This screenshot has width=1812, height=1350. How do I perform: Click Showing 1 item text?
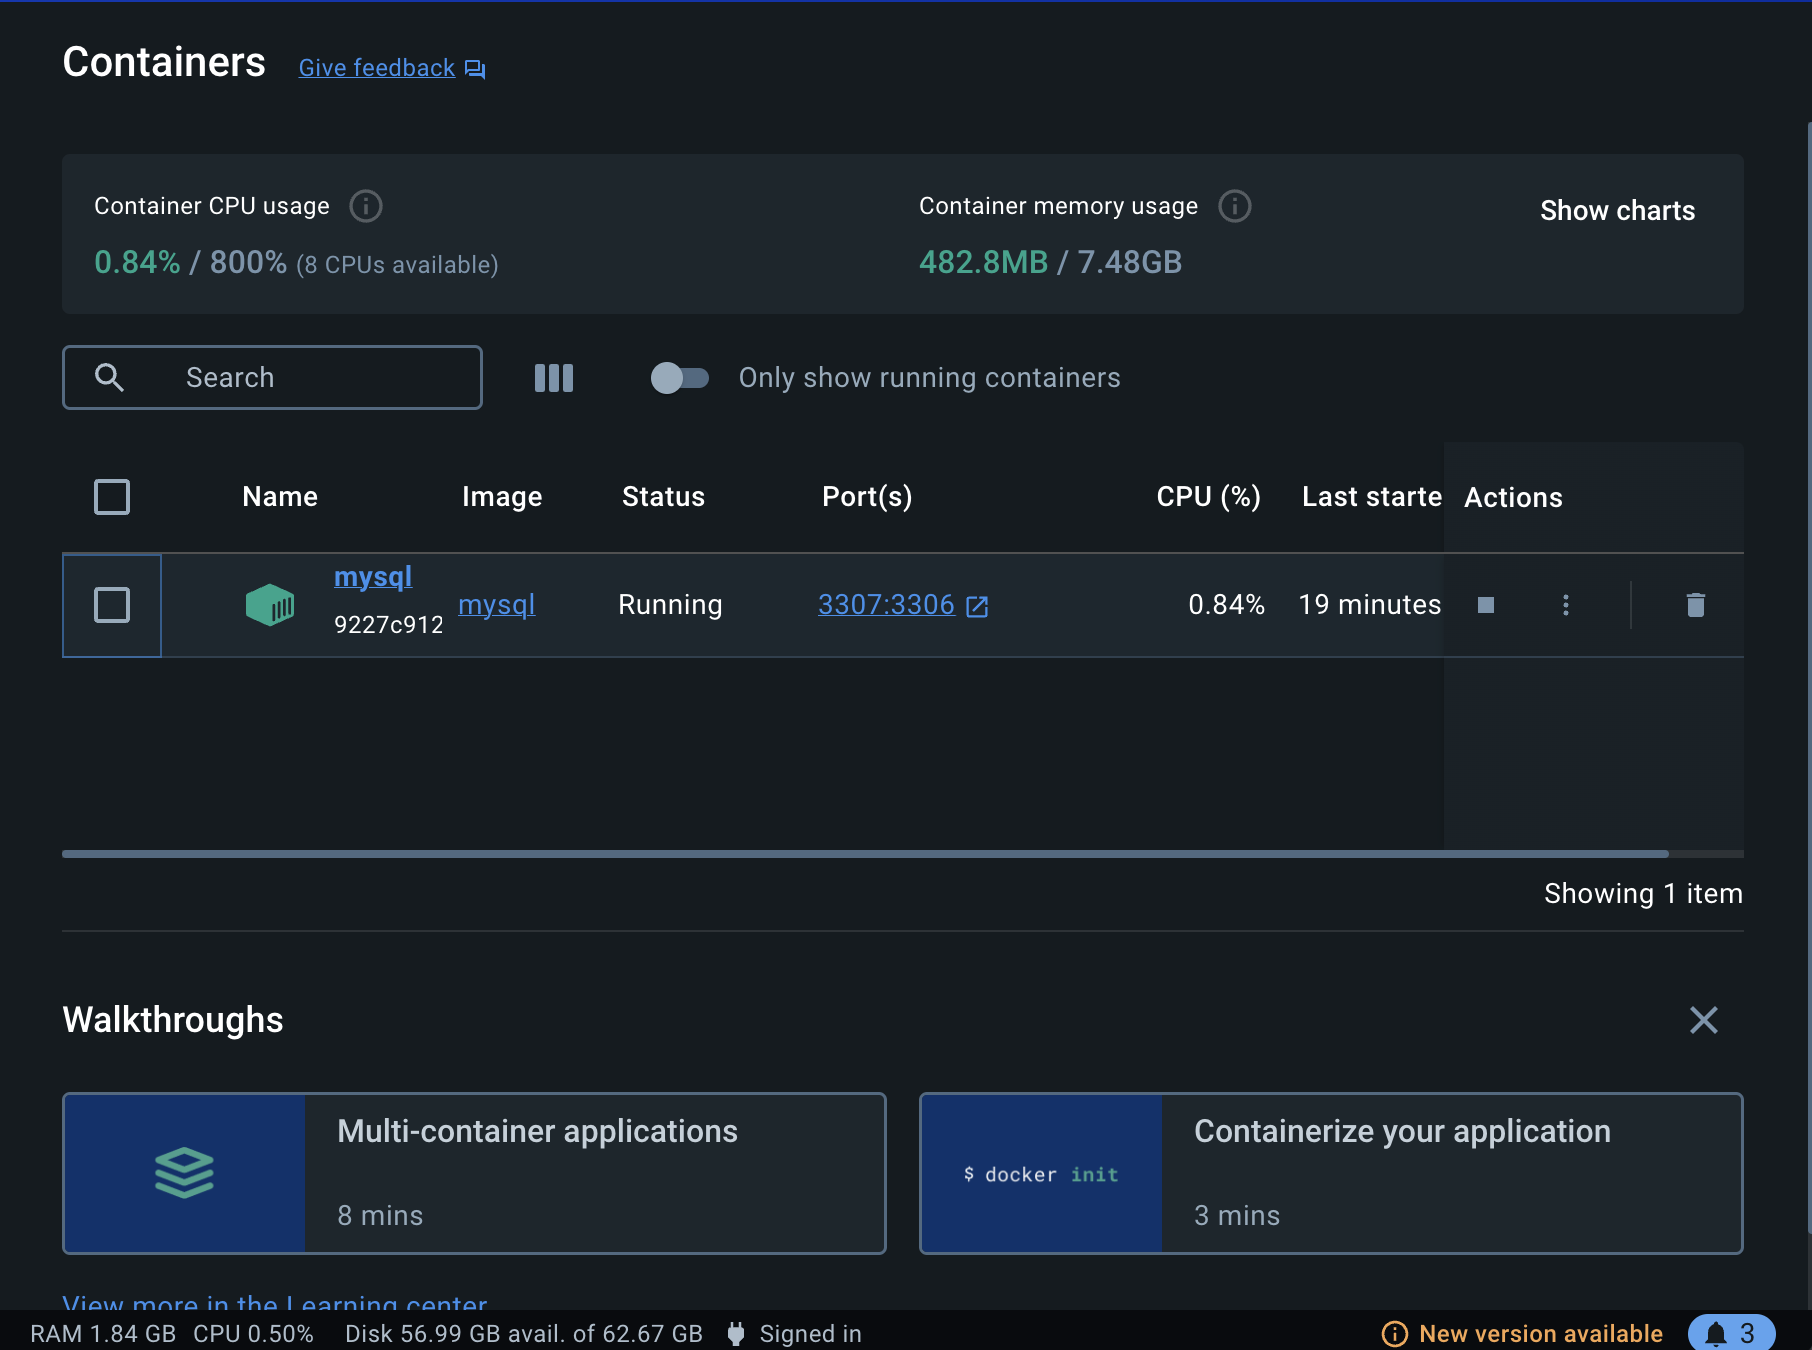click(1643, 894)
